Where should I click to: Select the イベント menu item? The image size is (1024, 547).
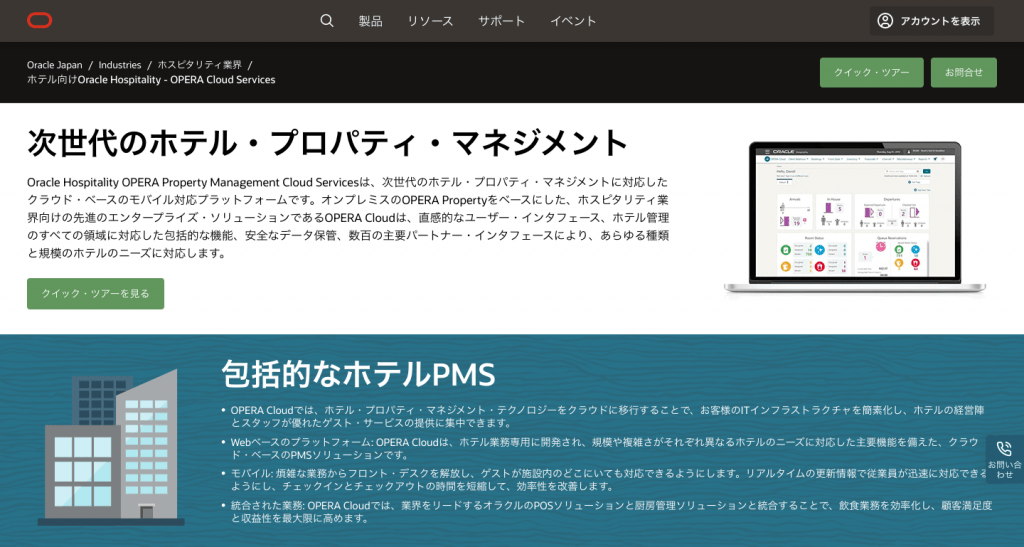point(573,21)
